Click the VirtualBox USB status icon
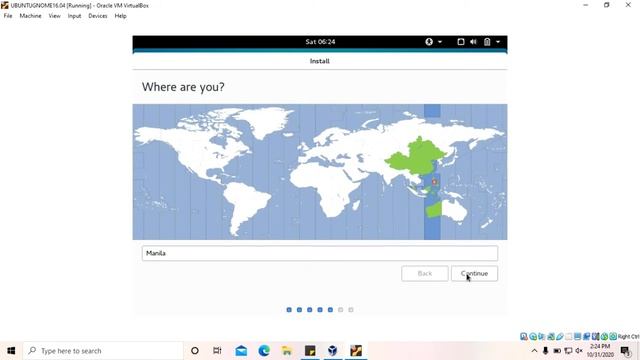640x360 pixels. pyautogui.click(x=560, y=336)
